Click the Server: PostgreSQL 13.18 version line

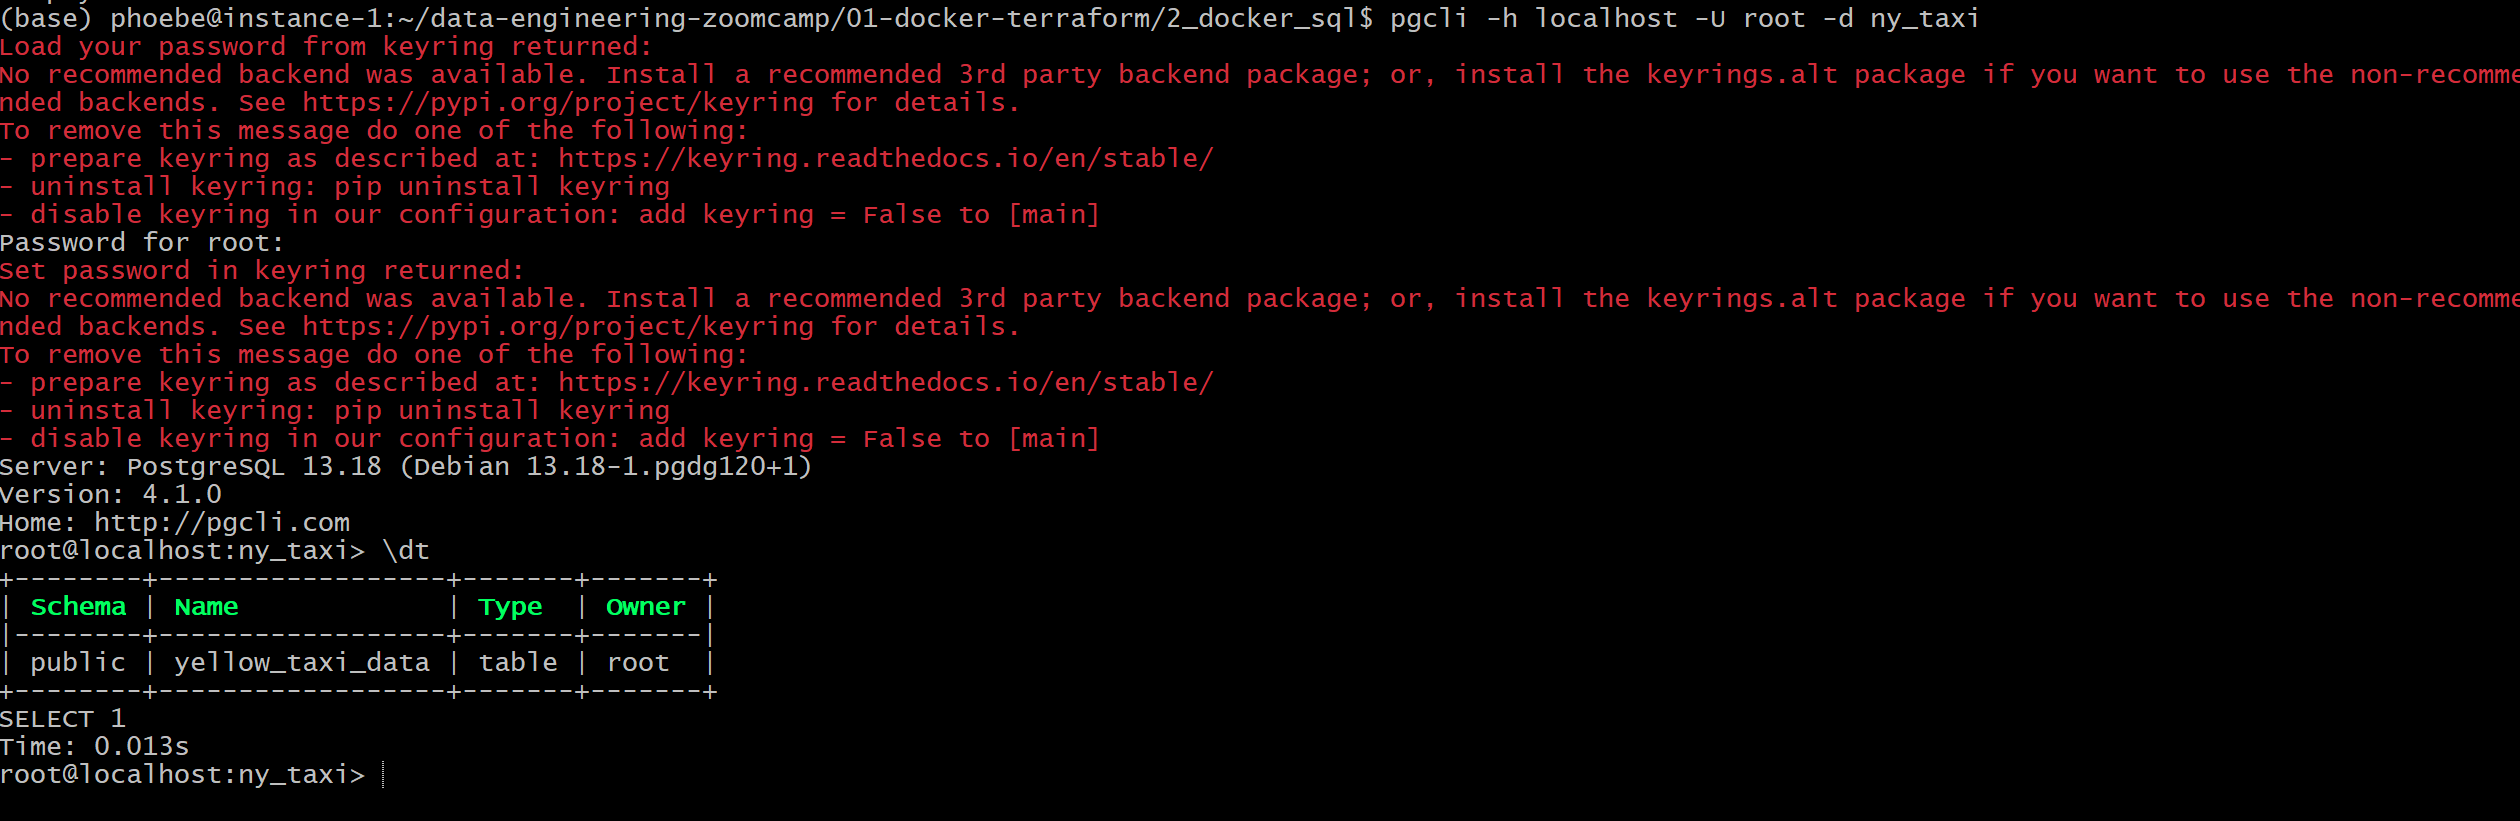pyautogui.click(x=406, y=467)
